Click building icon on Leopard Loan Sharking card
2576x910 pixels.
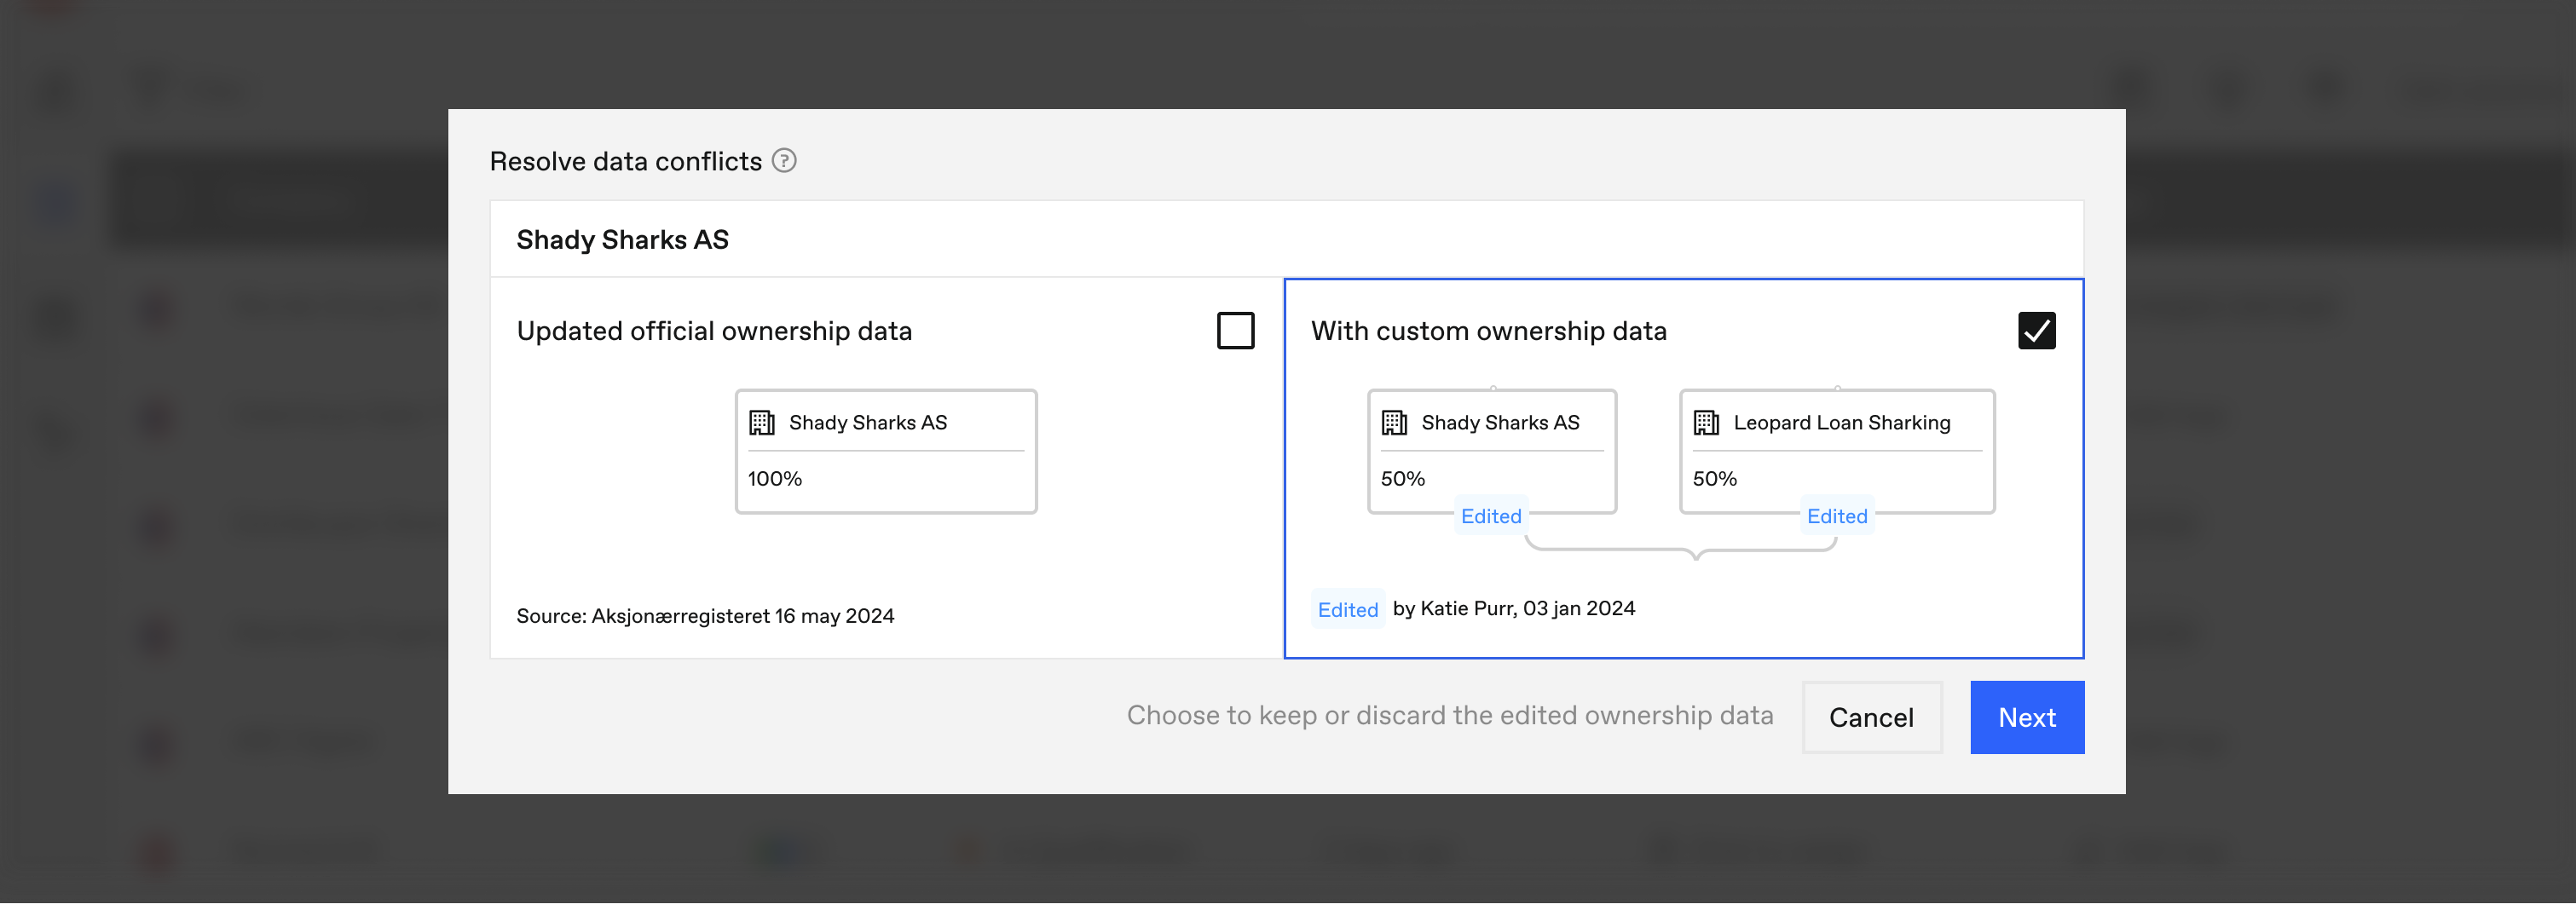point(1706,423)
